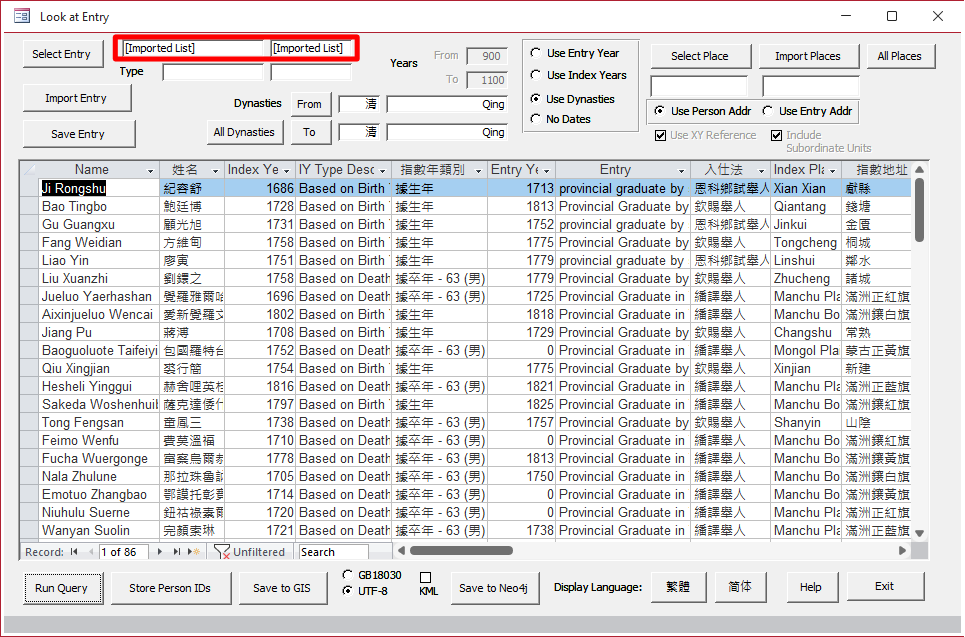Screen dimensions: 965x637
Task: Switch display language to 简体
Action: pyautogui.click(x=740, y=587)
